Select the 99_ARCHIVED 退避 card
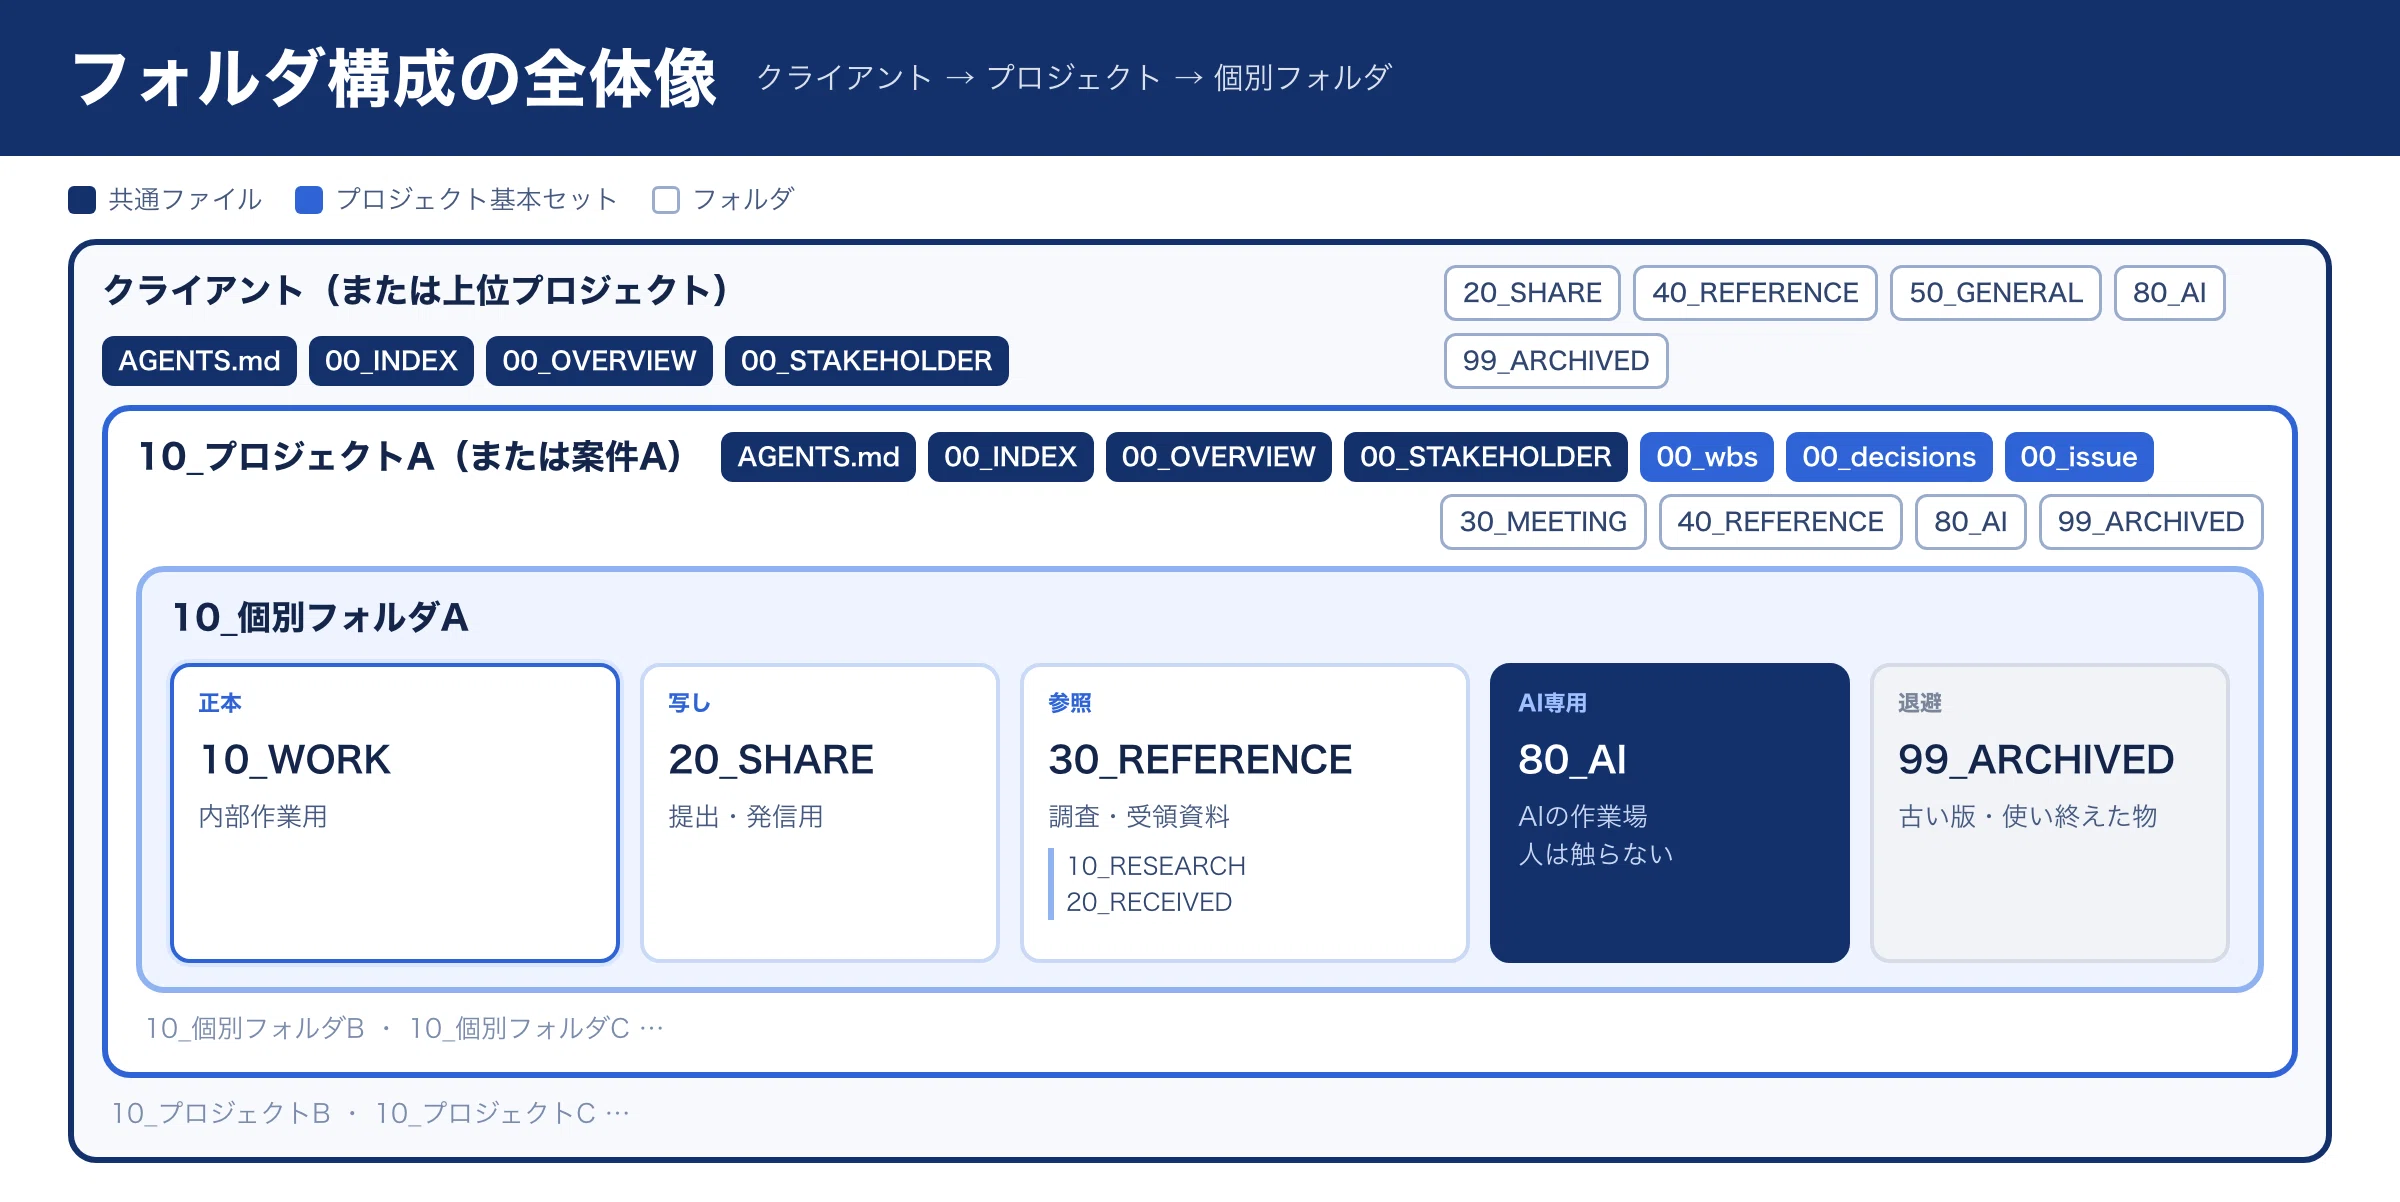Viewport: 2400px width, 1202px height. pyautogui.click(x=2049, y=813)
